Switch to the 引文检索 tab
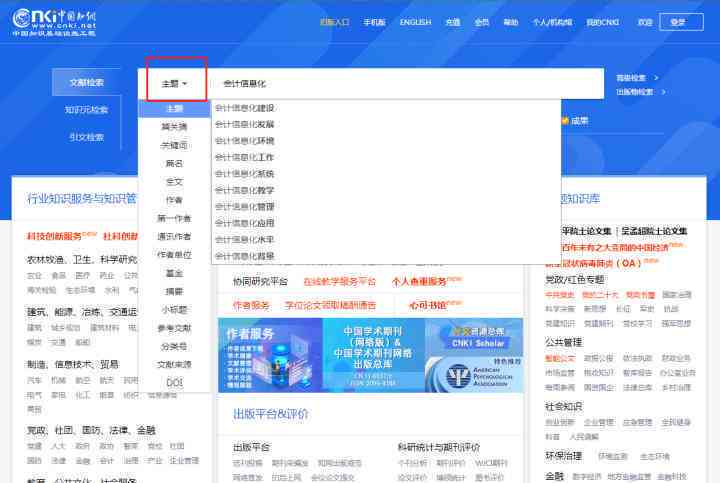 tap(86, 137)
